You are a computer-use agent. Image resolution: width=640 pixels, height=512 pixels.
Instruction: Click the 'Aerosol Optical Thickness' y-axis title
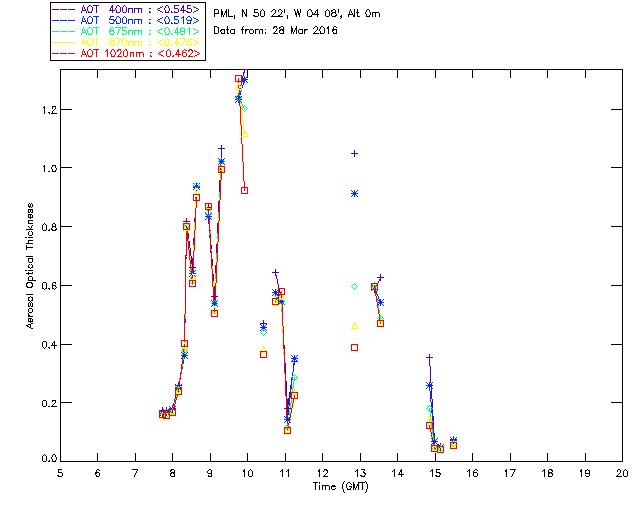[x=31, y=269]
